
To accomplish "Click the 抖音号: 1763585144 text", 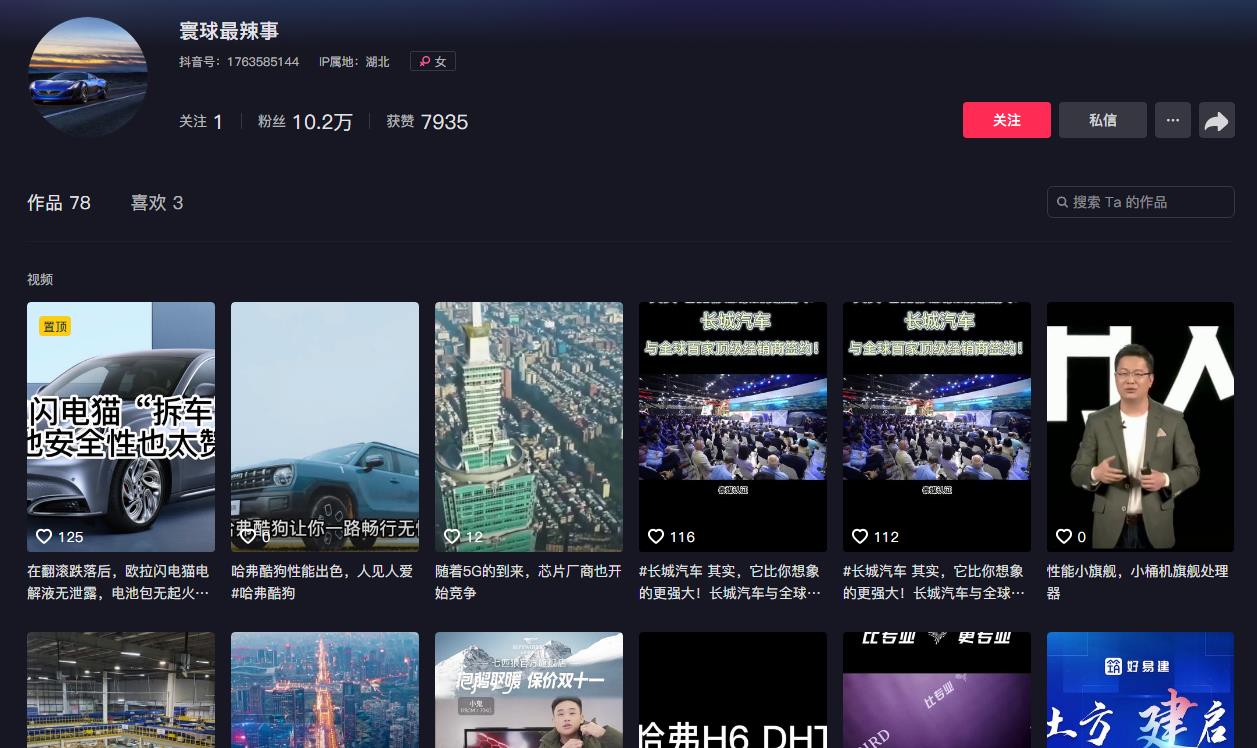I will 239,61.
